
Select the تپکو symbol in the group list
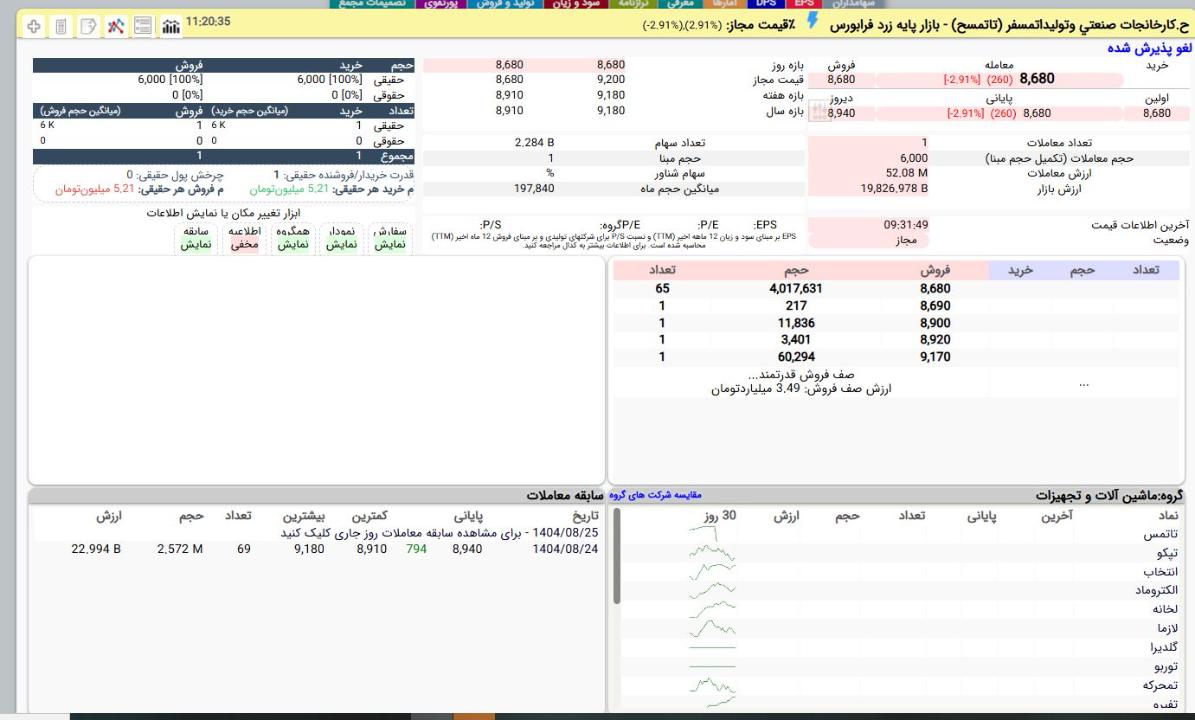pos(1159,553)
